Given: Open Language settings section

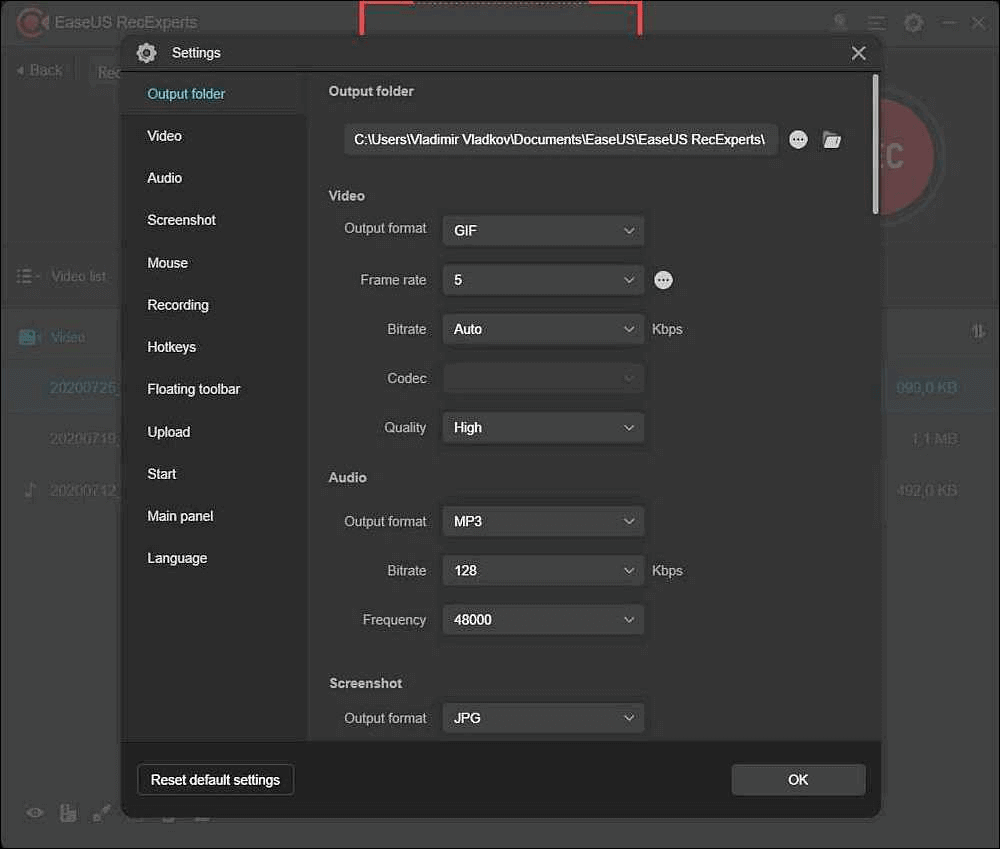Looking at the screenshot, I should tap(177, 558).
